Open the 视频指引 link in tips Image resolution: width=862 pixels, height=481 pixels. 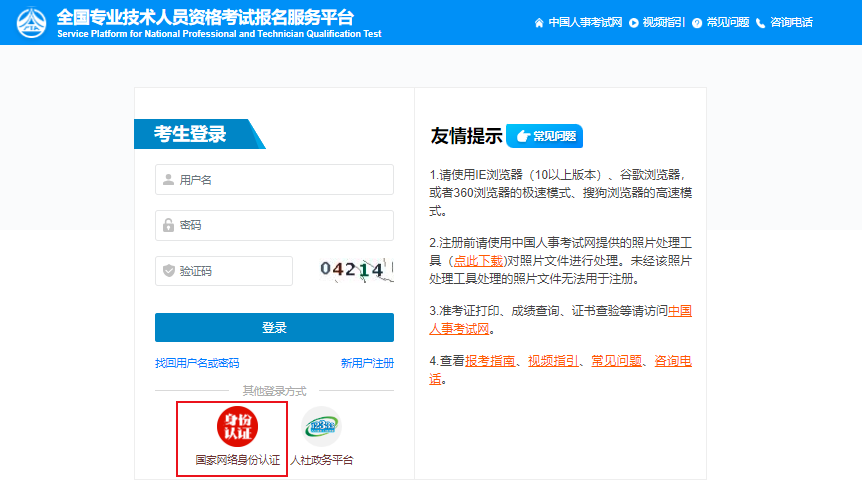[x=553, y=360]
